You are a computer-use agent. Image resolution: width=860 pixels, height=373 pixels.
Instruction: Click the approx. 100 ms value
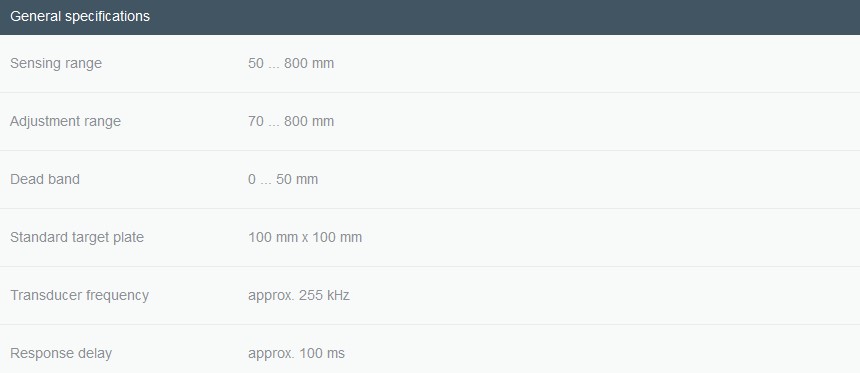click(x=297, y=353)
